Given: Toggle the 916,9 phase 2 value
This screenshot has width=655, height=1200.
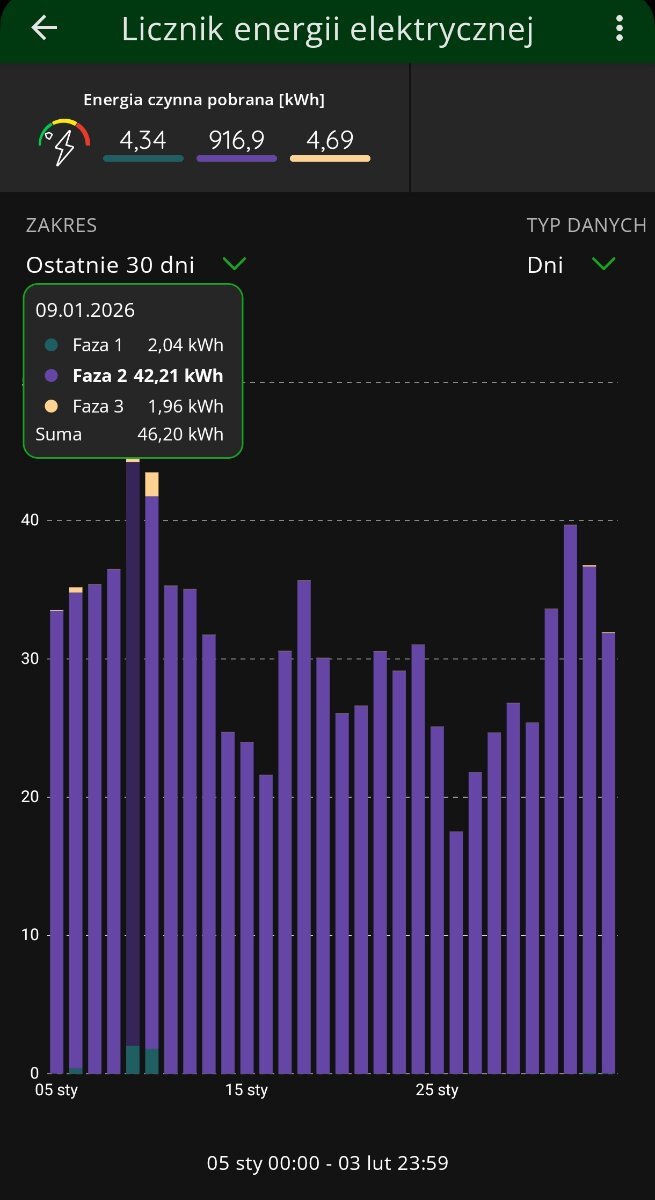Looking at the screenshot, I should (237, 141).
